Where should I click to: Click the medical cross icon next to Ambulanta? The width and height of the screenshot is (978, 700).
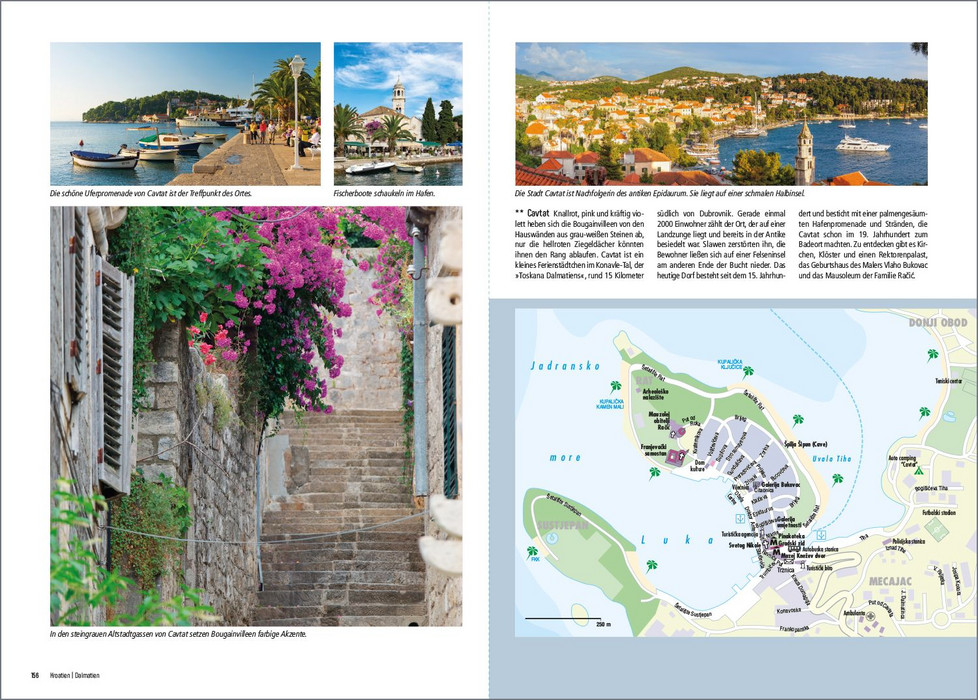click(871, 615)
